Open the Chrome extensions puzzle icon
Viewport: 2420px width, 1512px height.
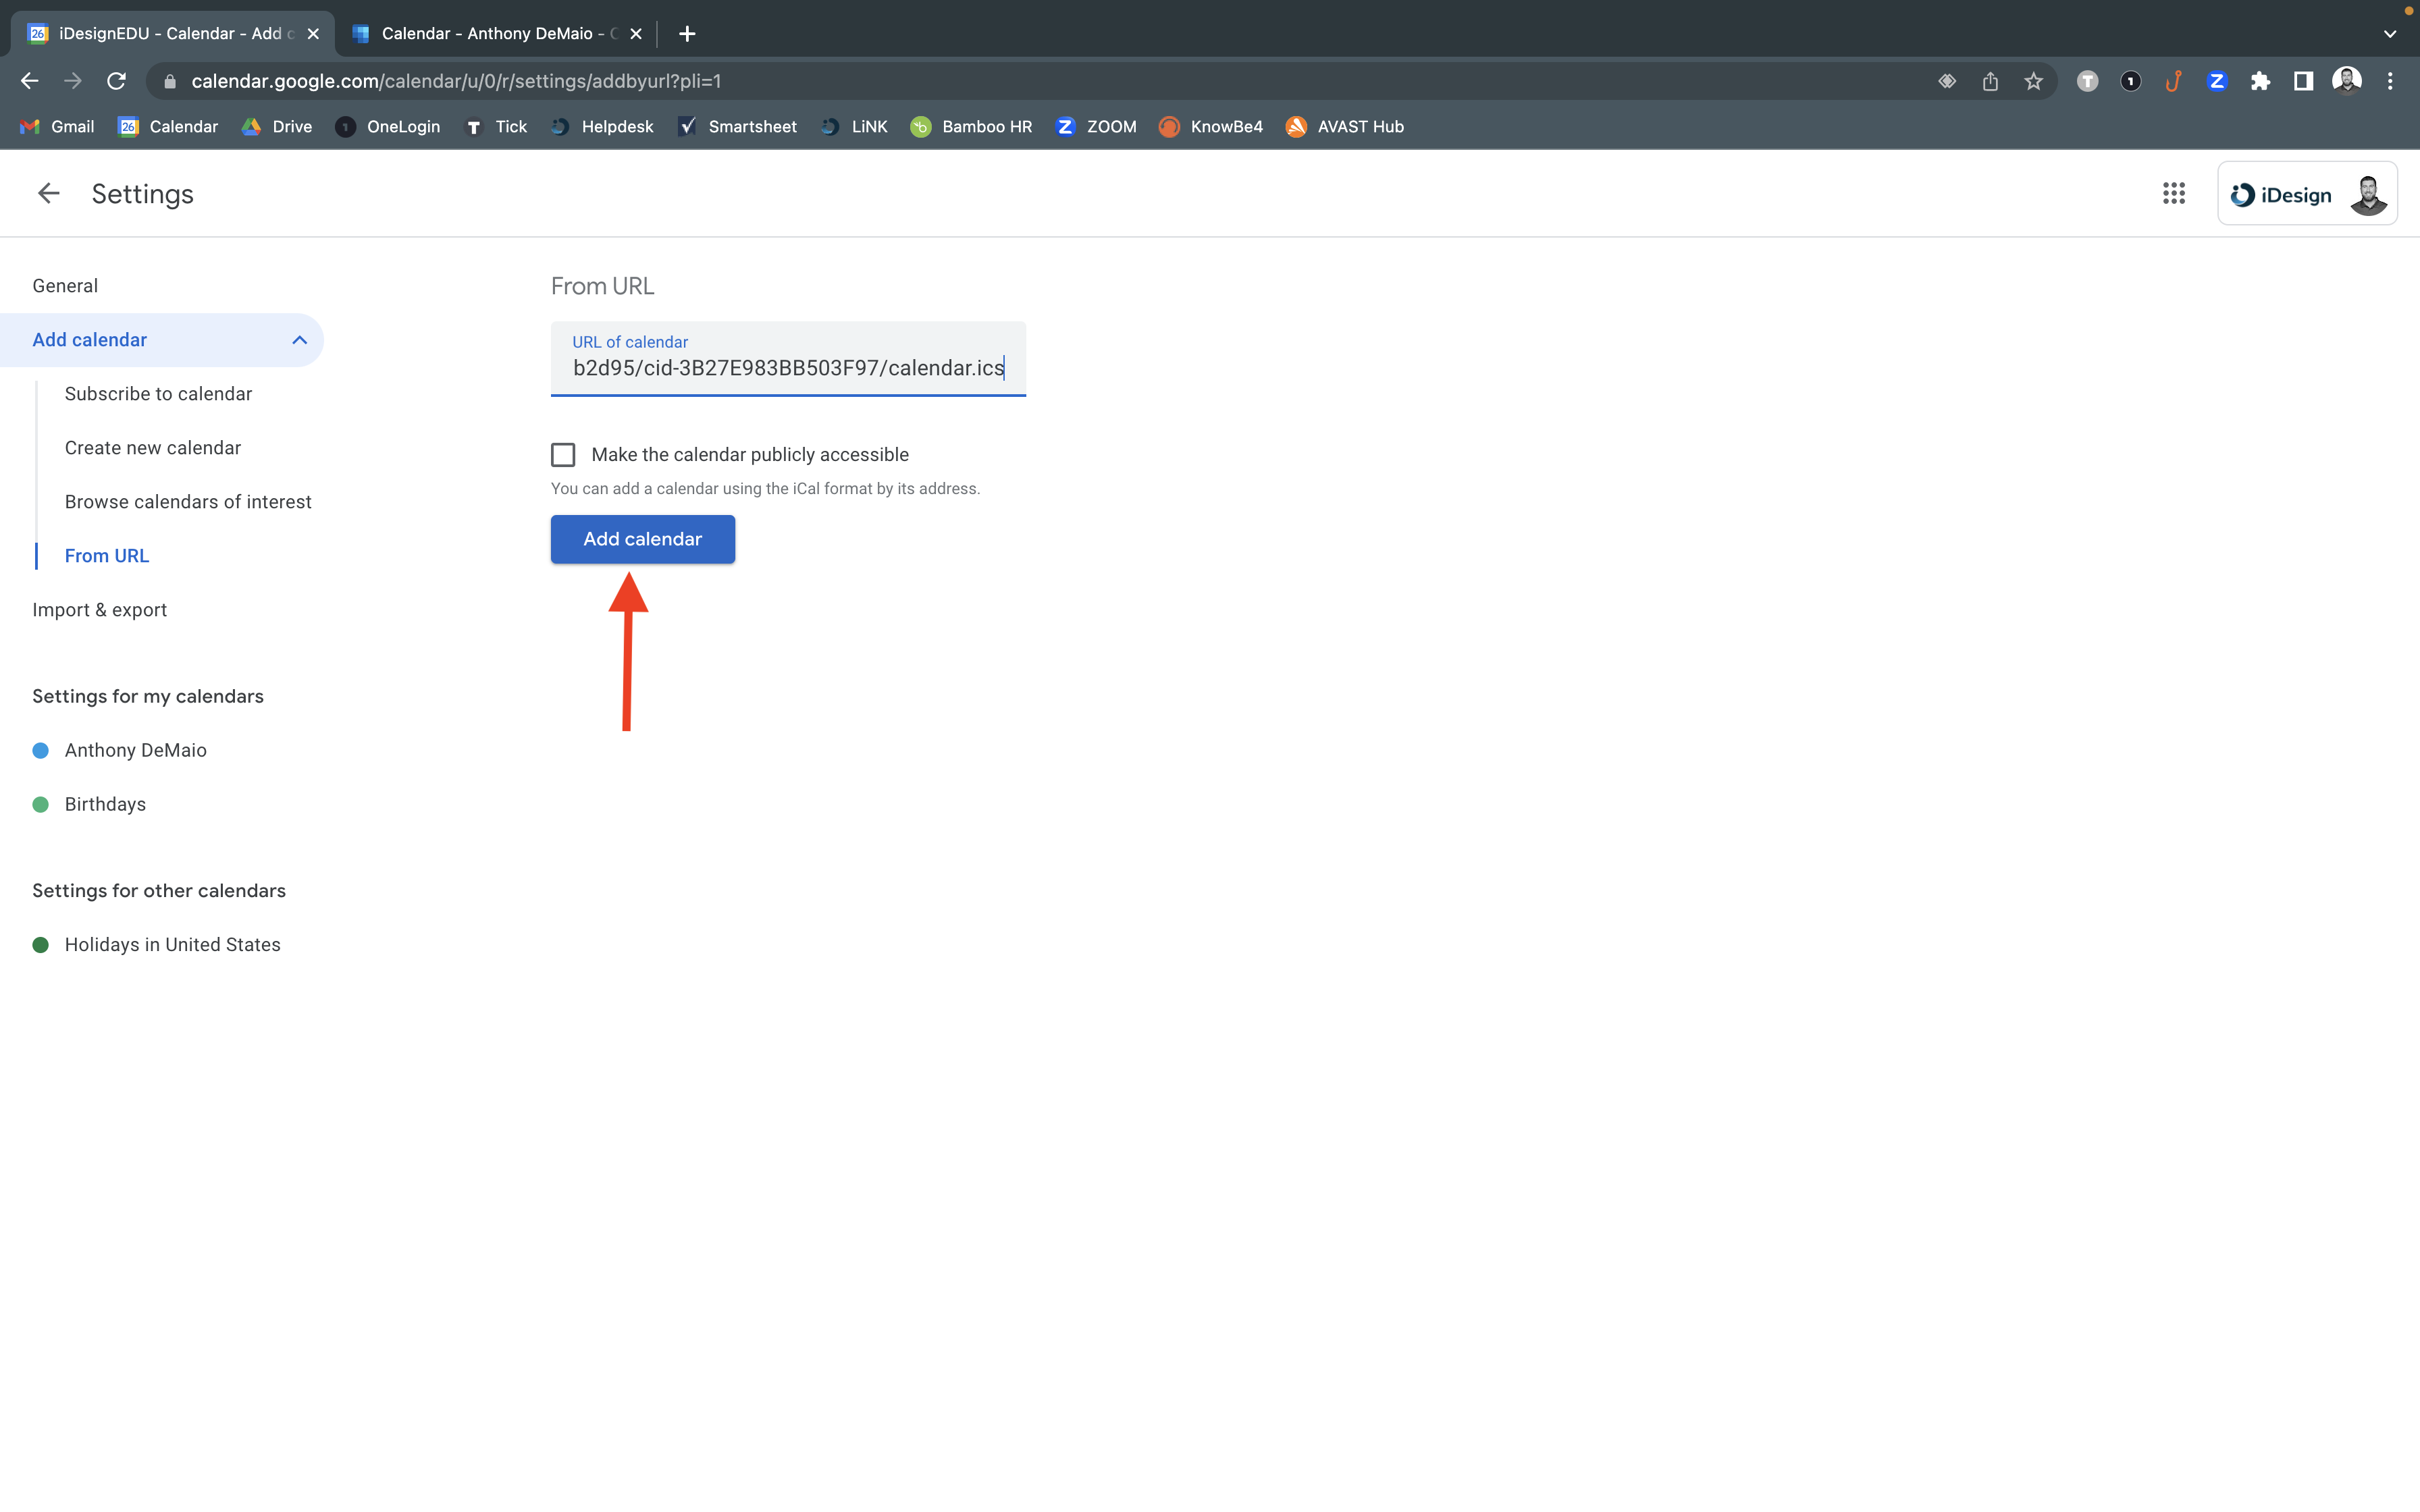(x=2260, y=81)
